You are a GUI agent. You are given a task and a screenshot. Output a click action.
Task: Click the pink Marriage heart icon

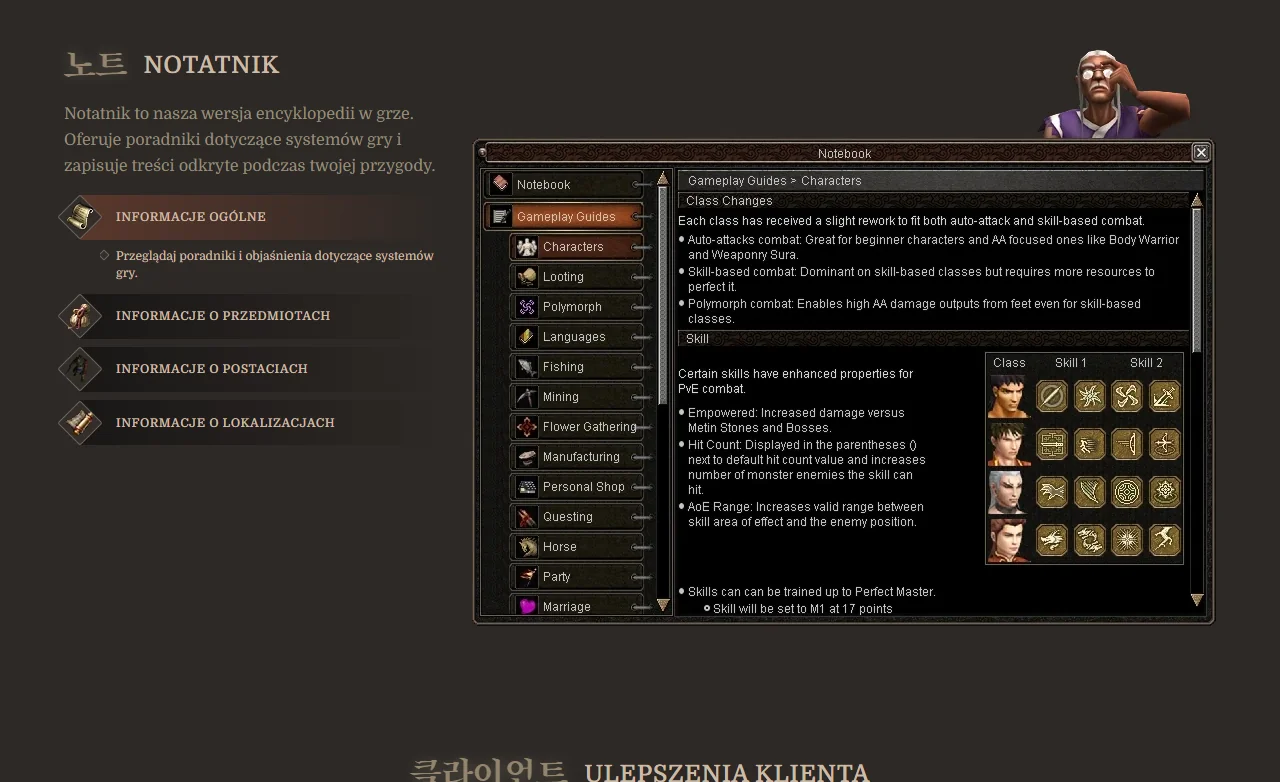click(x=527, y=606)
